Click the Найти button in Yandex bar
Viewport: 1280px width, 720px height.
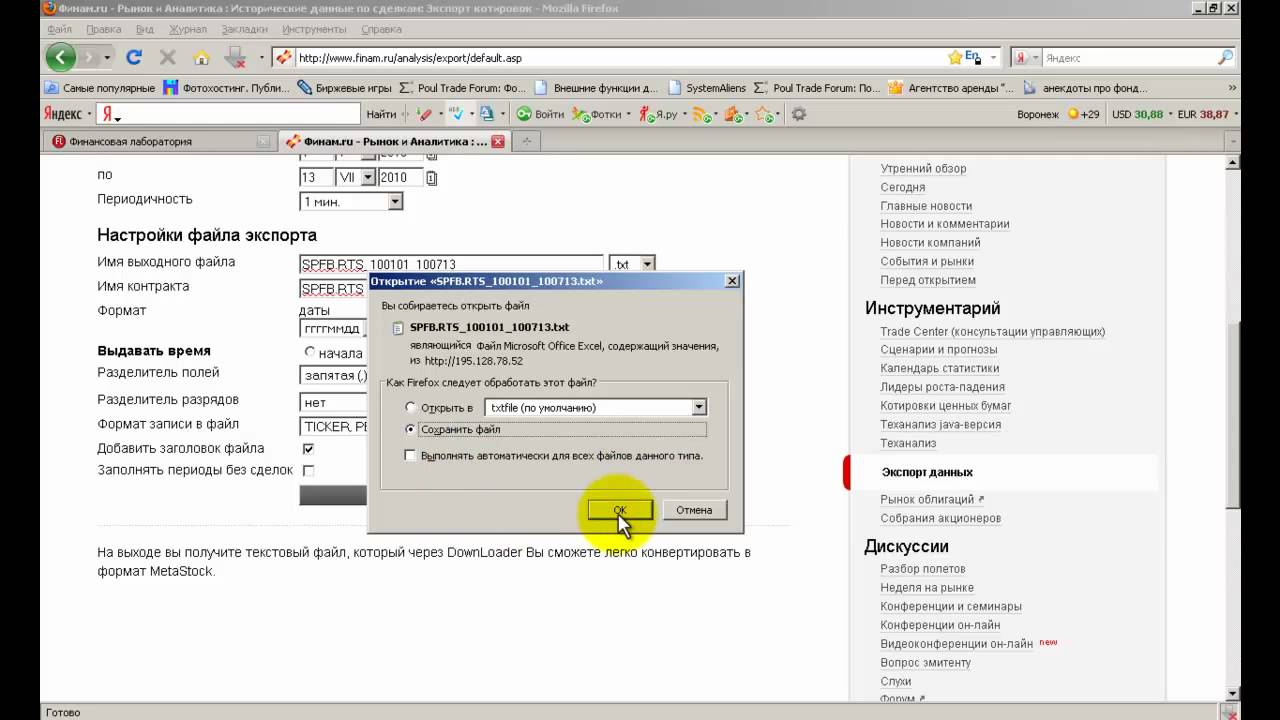381,114
